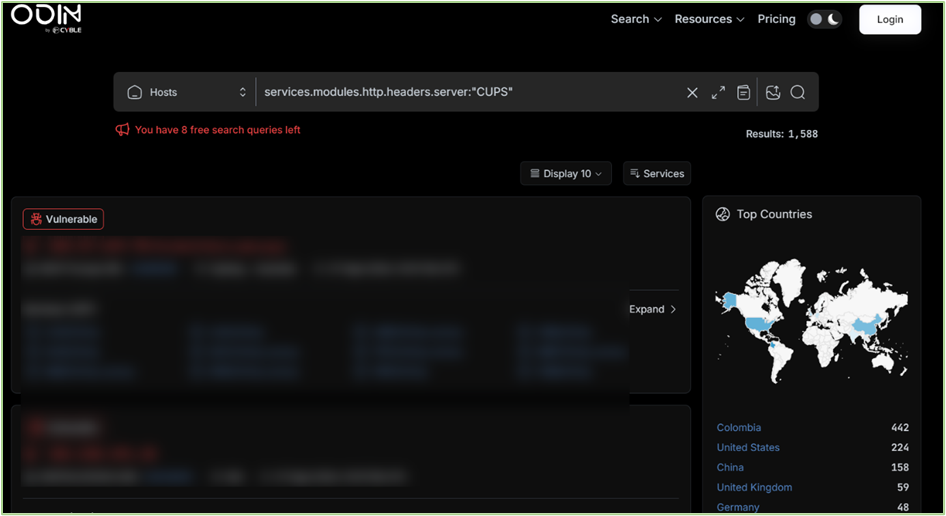Select Germany in Top Countries
The image size is (946, 516).
738,507
